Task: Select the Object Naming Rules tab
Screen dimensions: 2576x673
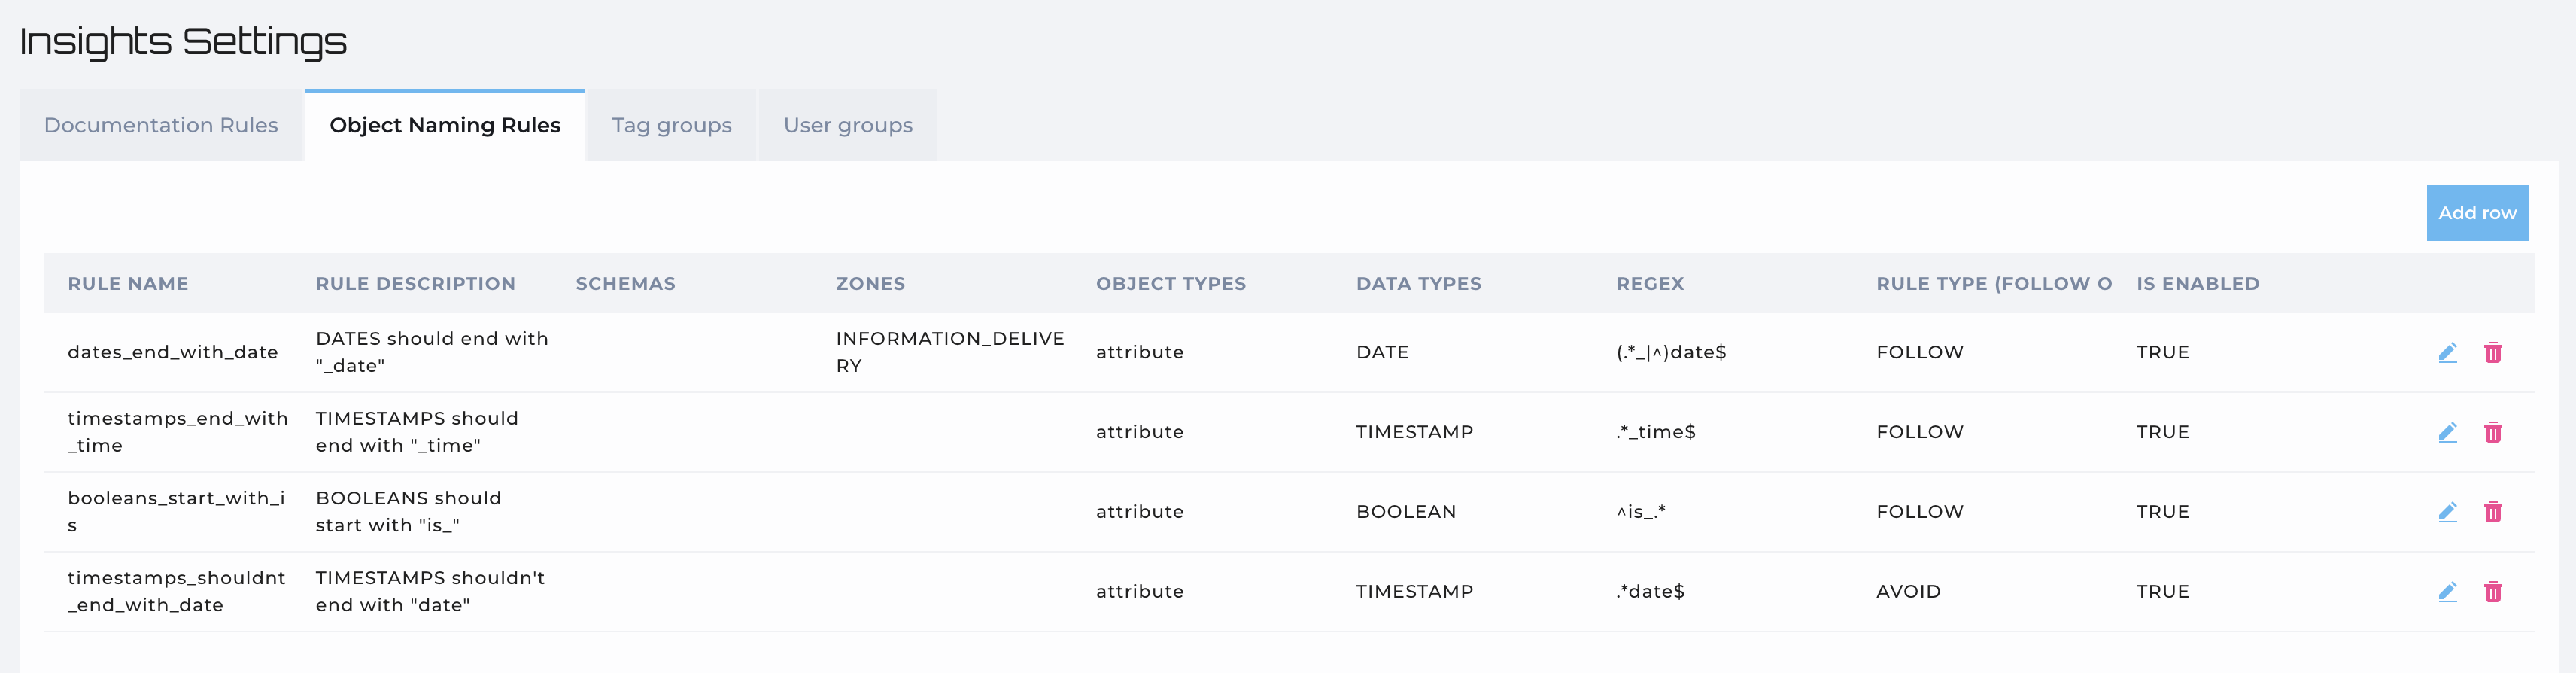Action: click(x=445, y=126)
